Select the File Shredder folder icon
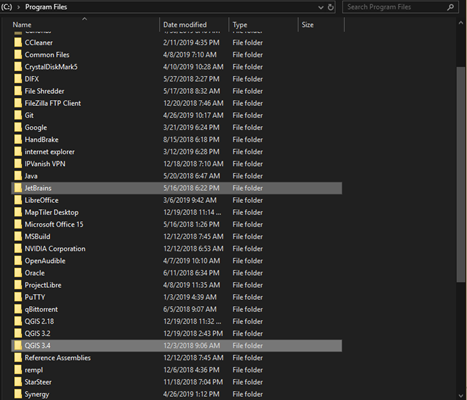This screenshot has height=400, width=467. 18,91
